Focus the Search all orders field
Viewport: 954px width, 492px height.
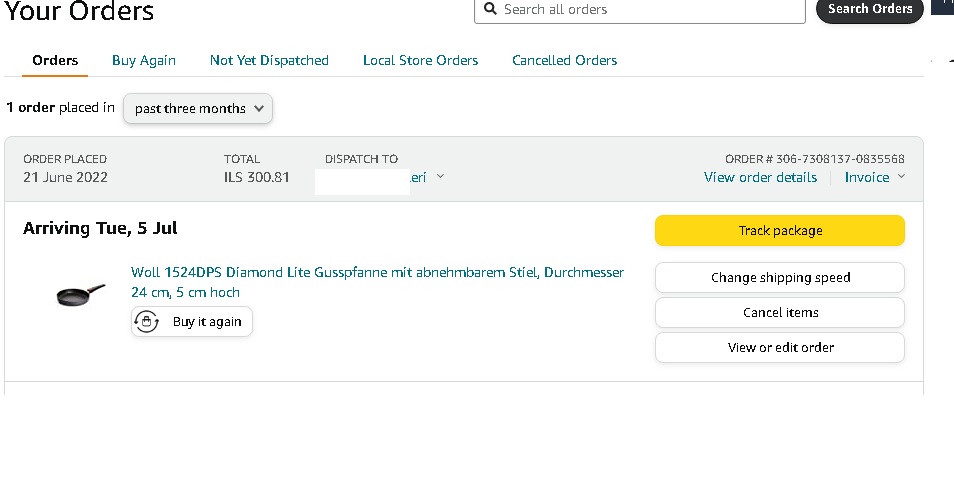(x=650, y=9)
